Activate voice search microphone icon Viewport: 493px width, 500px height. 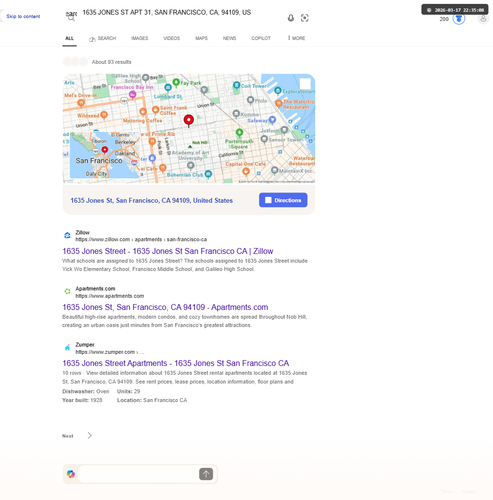[291, 18]
